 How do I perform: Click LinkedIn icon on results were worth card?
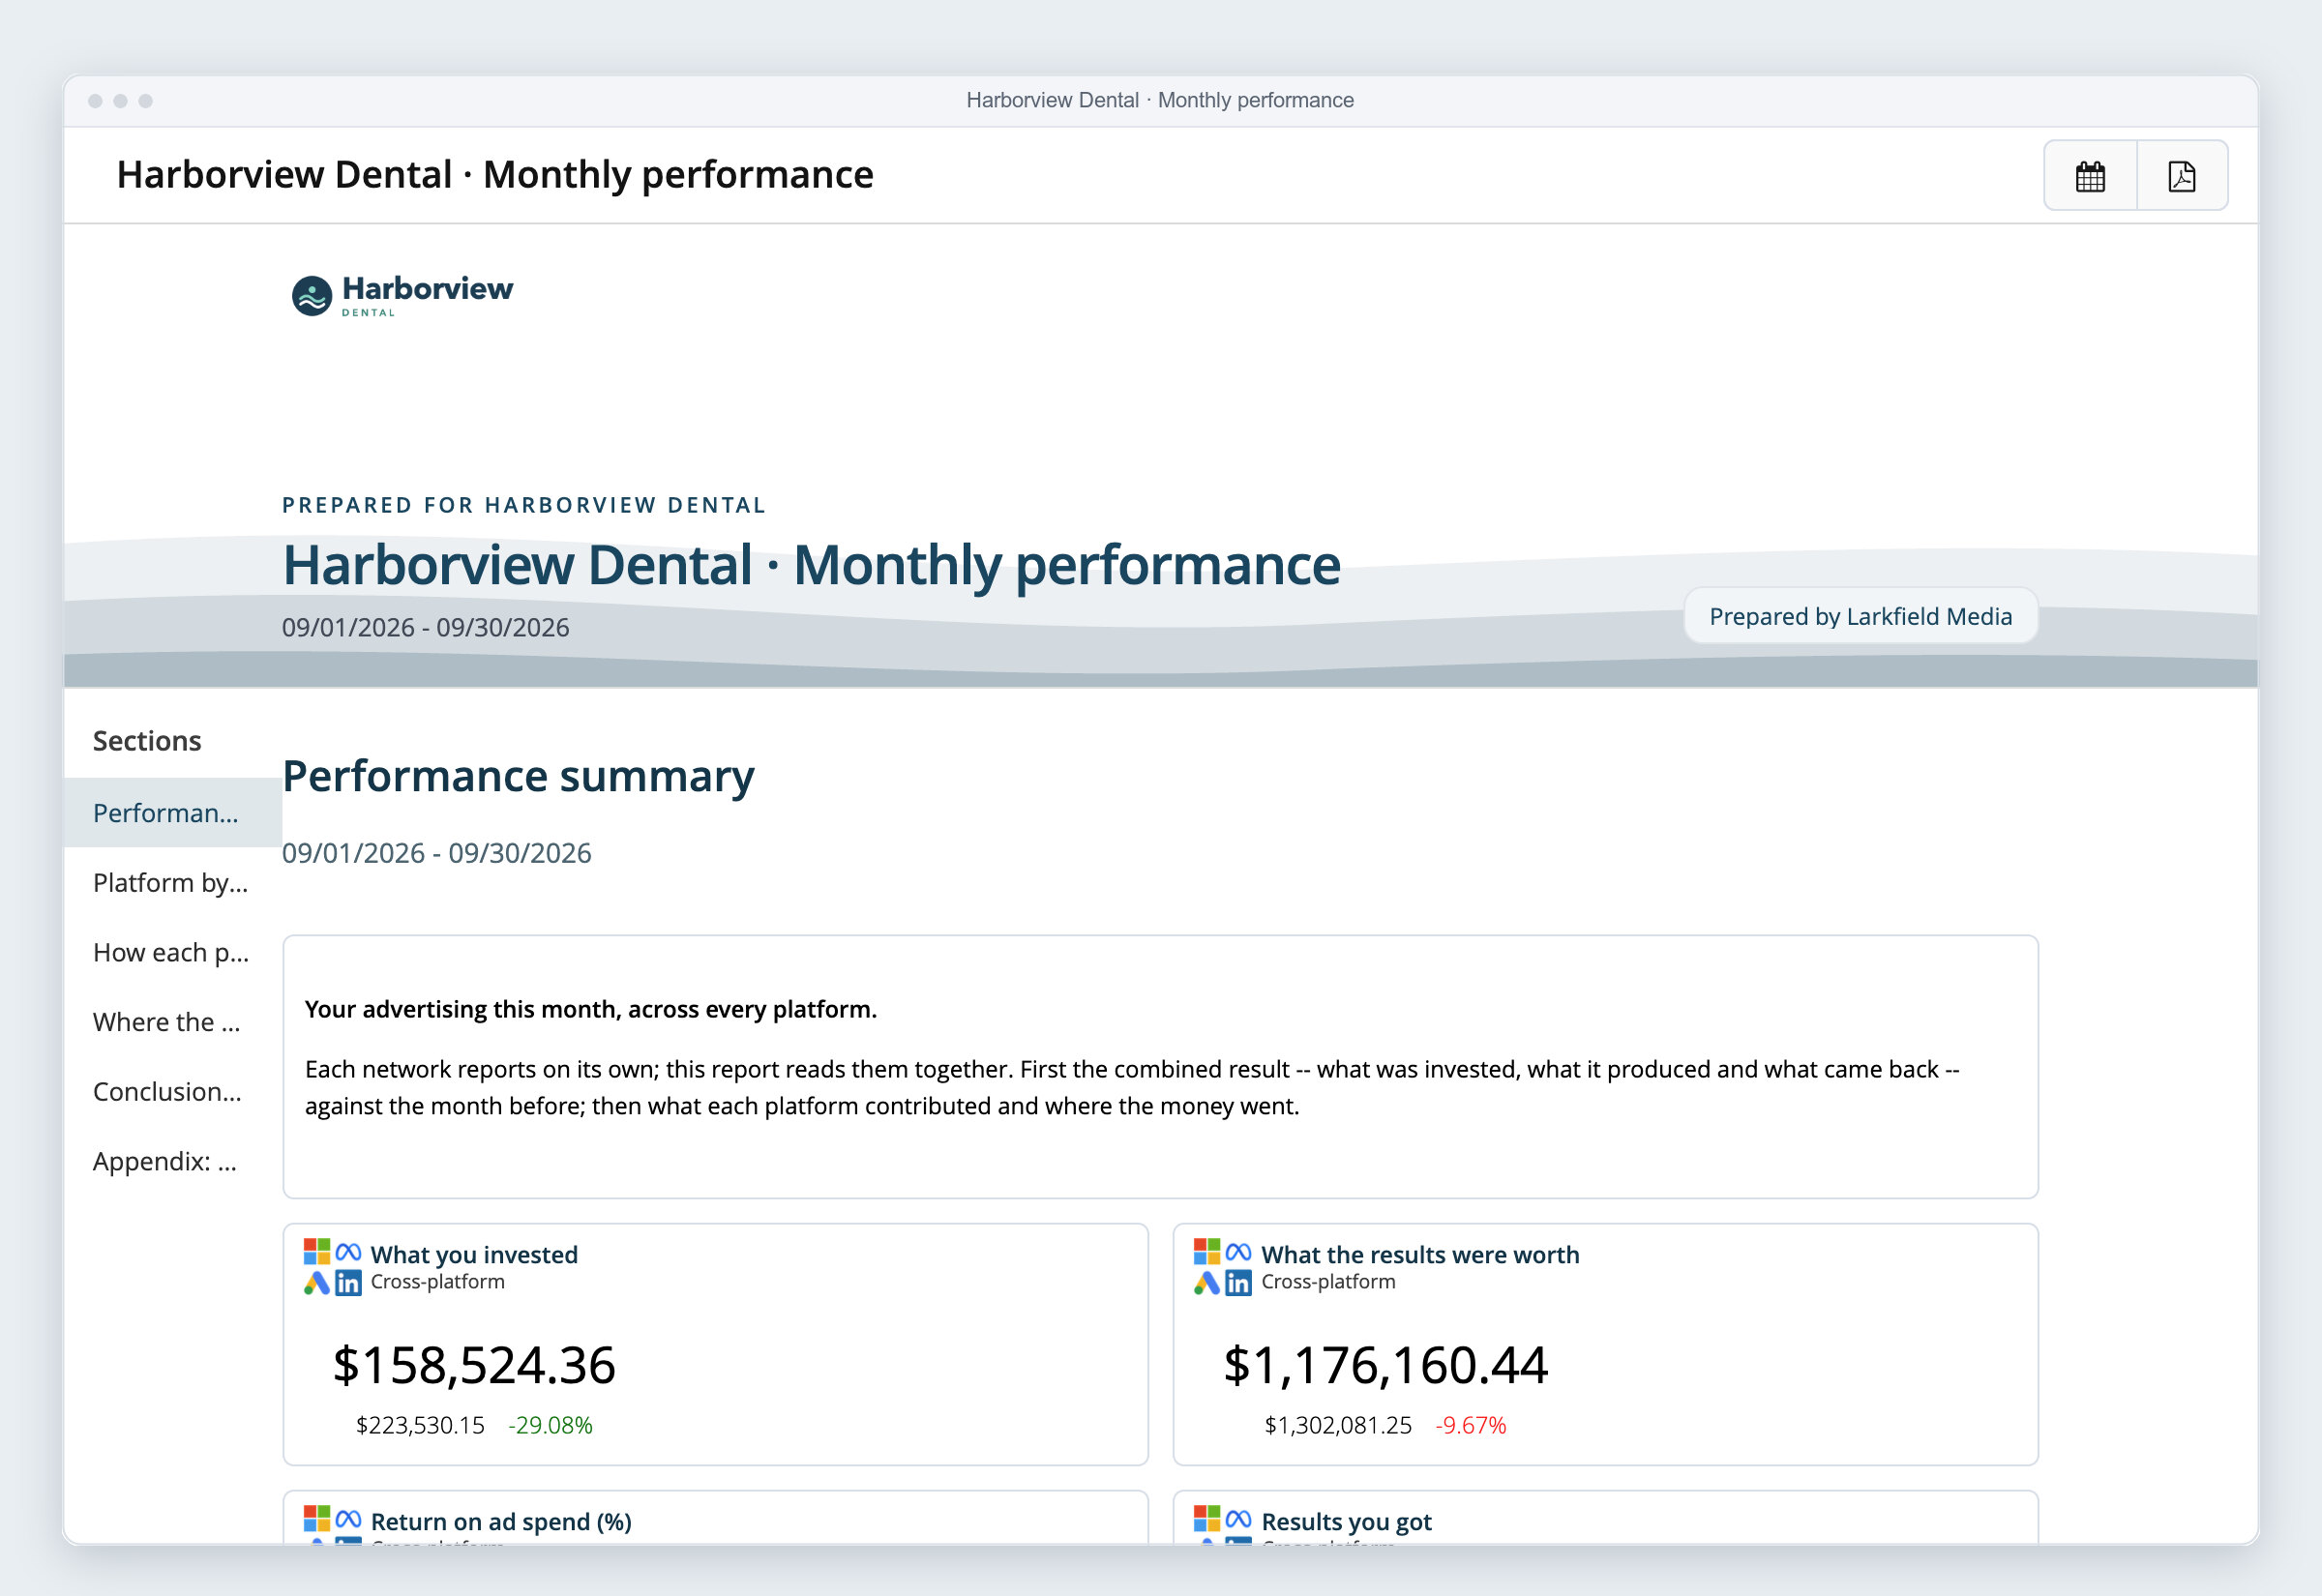[x=1238, y=1283]
